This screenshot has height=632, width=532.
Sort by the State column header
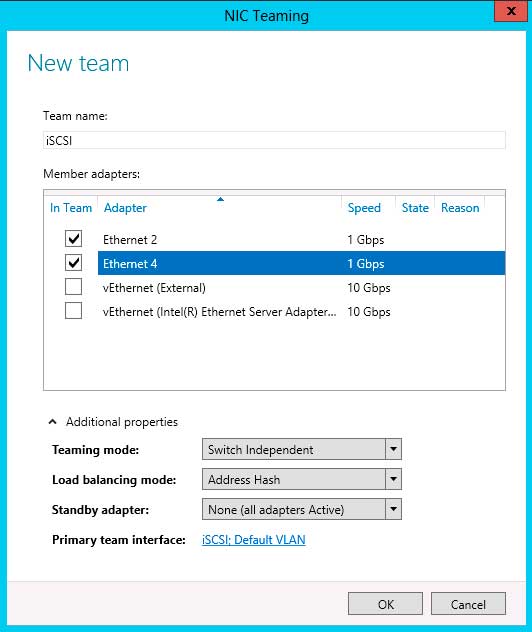click(415, 208)
